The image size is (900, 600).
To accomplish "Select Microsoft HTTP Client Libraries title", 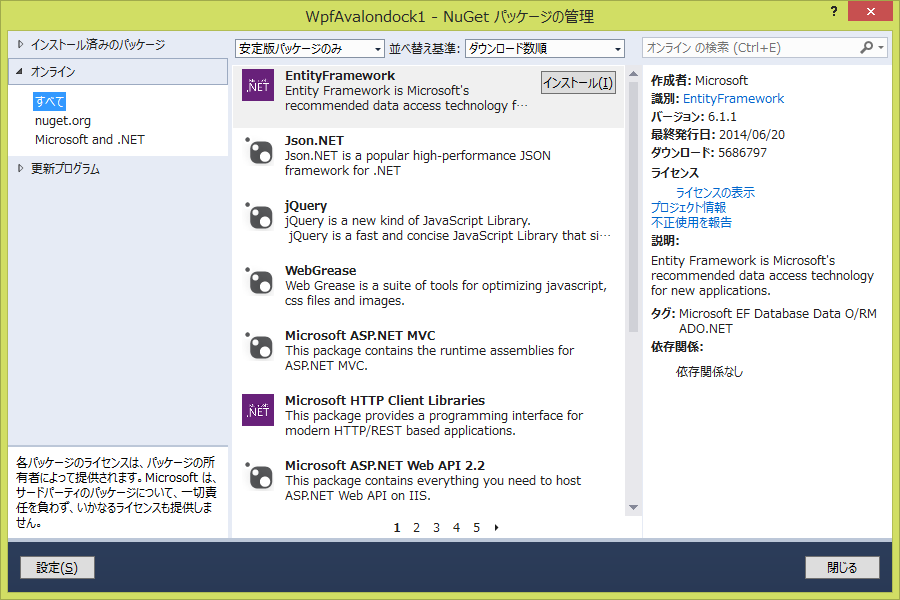I will point(385,400).
